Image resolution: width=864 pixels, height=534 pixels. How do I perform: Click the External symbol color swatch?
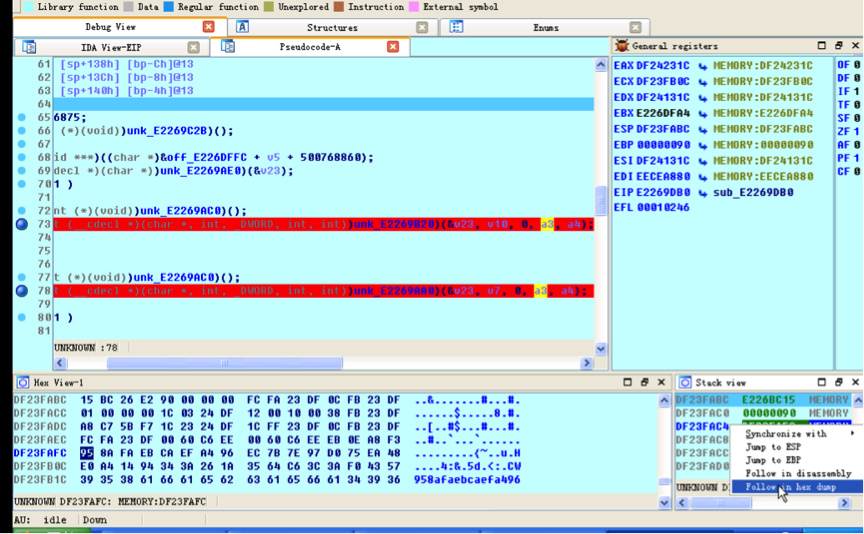pos(414,7)
